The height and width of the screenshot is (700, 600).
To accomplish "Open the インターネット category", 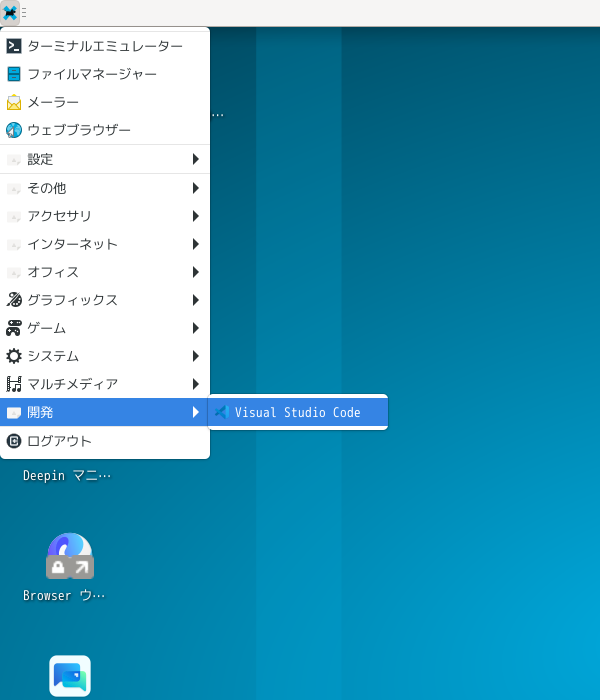I will pyautogui.click(x=105, y=244).
